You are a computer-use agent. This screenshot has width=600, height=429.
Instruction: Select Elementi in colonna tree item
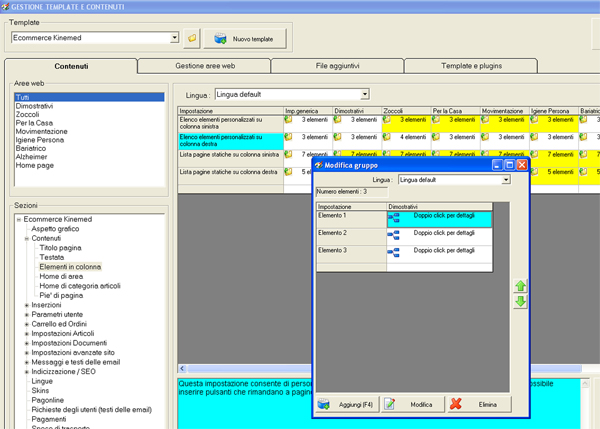pos(70,267)
